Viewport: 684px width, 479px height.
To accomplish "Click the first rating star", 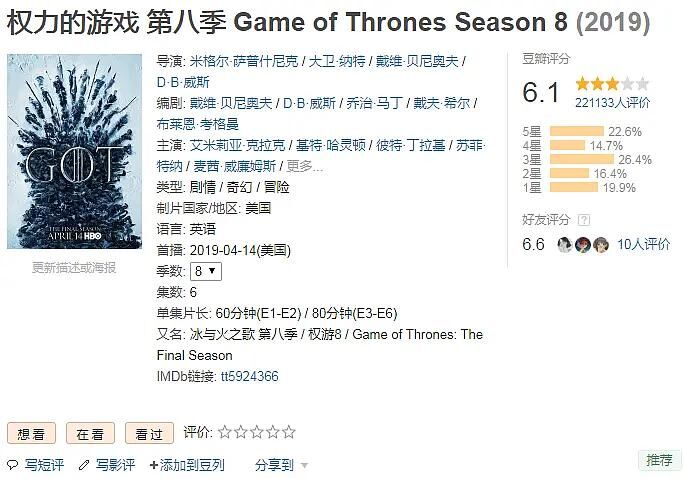I will click(x=225, y=433).
